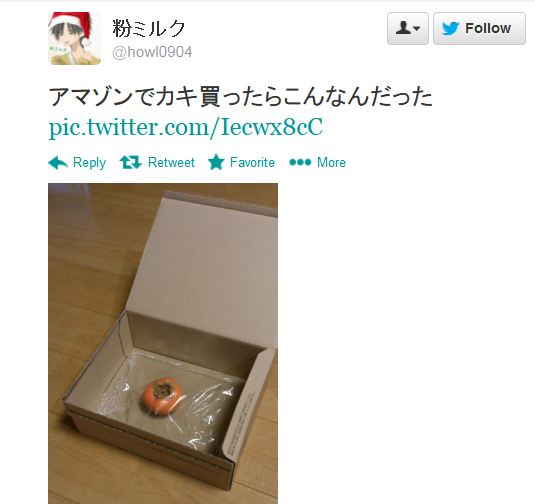The image size is (535, 504).
Task: Select the Retweet text action
Action: pos(171,162)
